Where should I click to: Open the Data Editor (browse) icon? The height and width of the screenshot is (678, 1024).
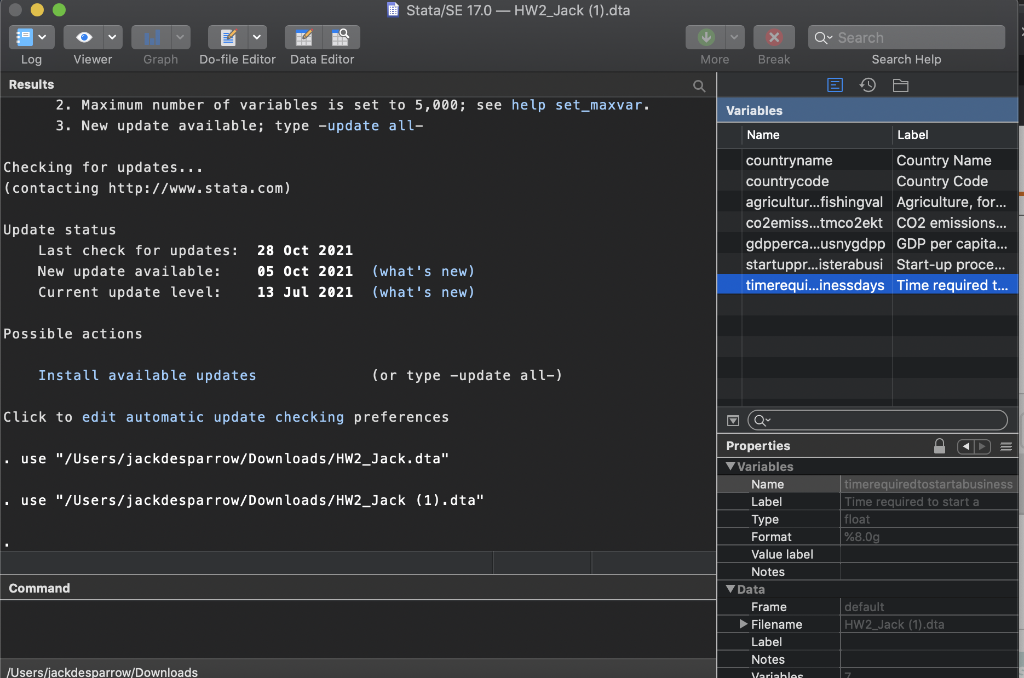point(340,37)
